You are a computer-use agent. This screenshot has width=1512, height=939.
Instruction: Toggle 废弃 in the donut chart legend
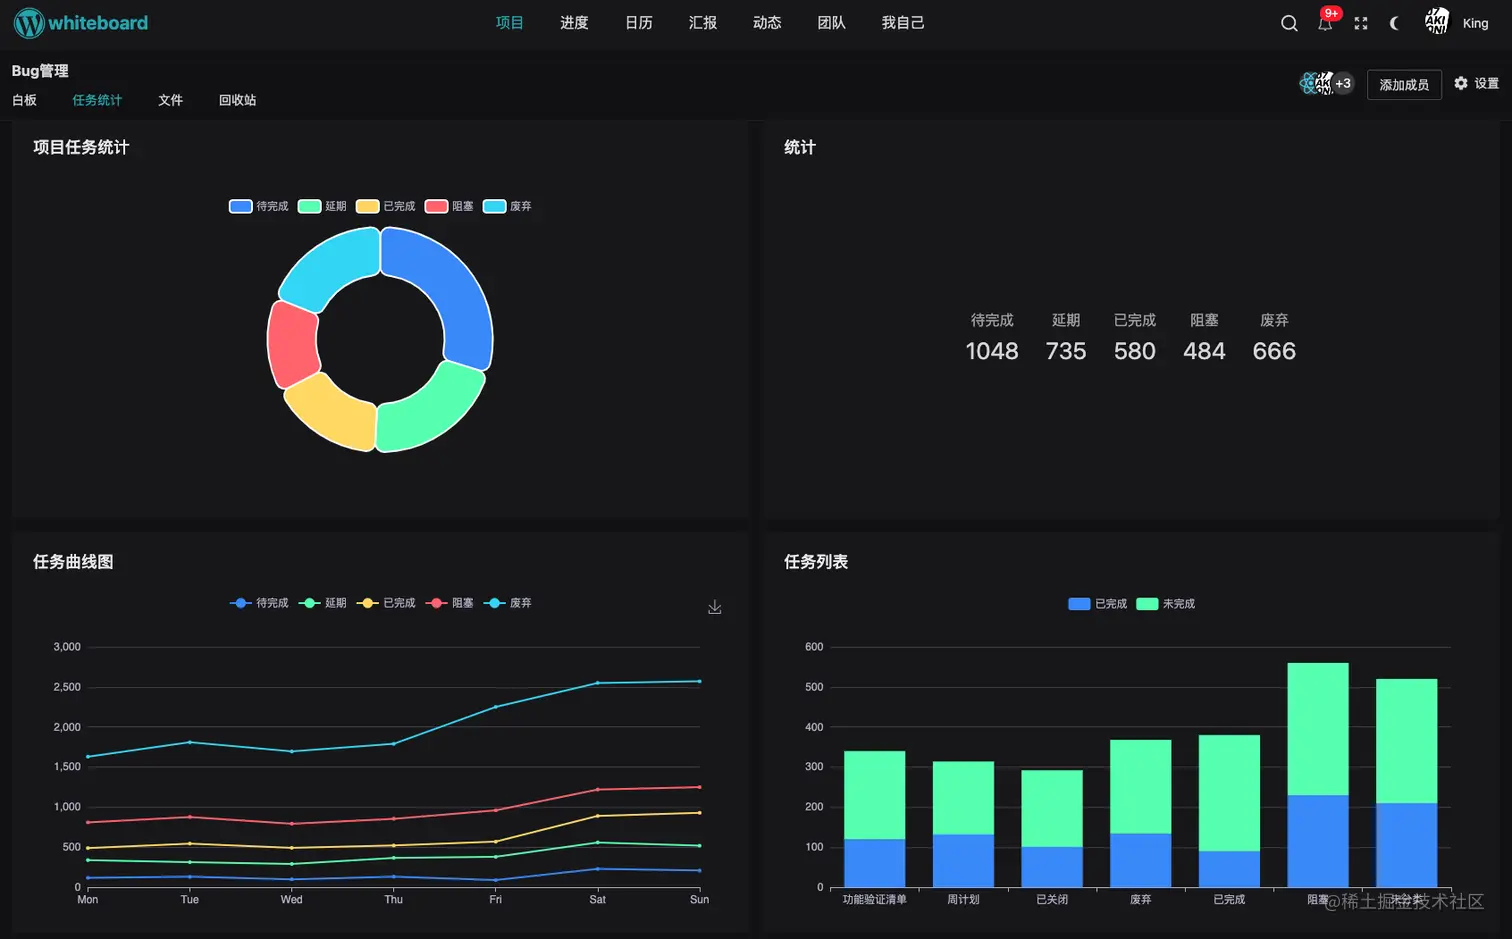[507, 206]
